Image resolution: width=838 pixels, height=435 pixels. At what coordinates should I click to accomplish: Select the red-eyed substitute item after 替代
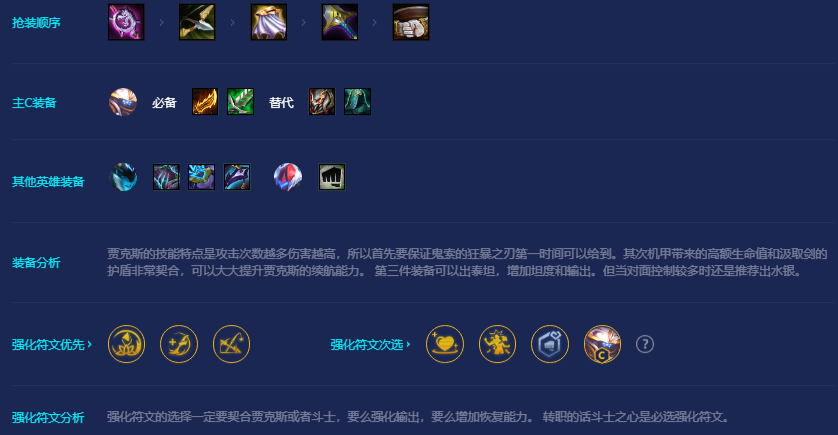pyautogui.click(x=322, y=102)
